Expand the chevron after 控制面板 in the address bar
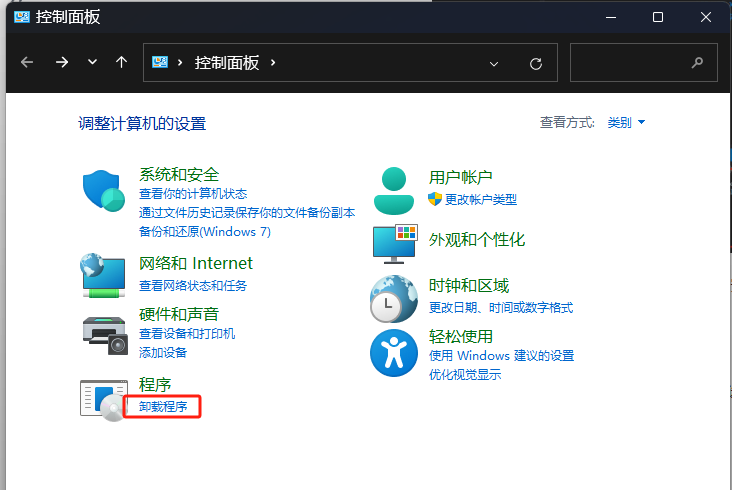732x490 pixels. pos(273,62)
